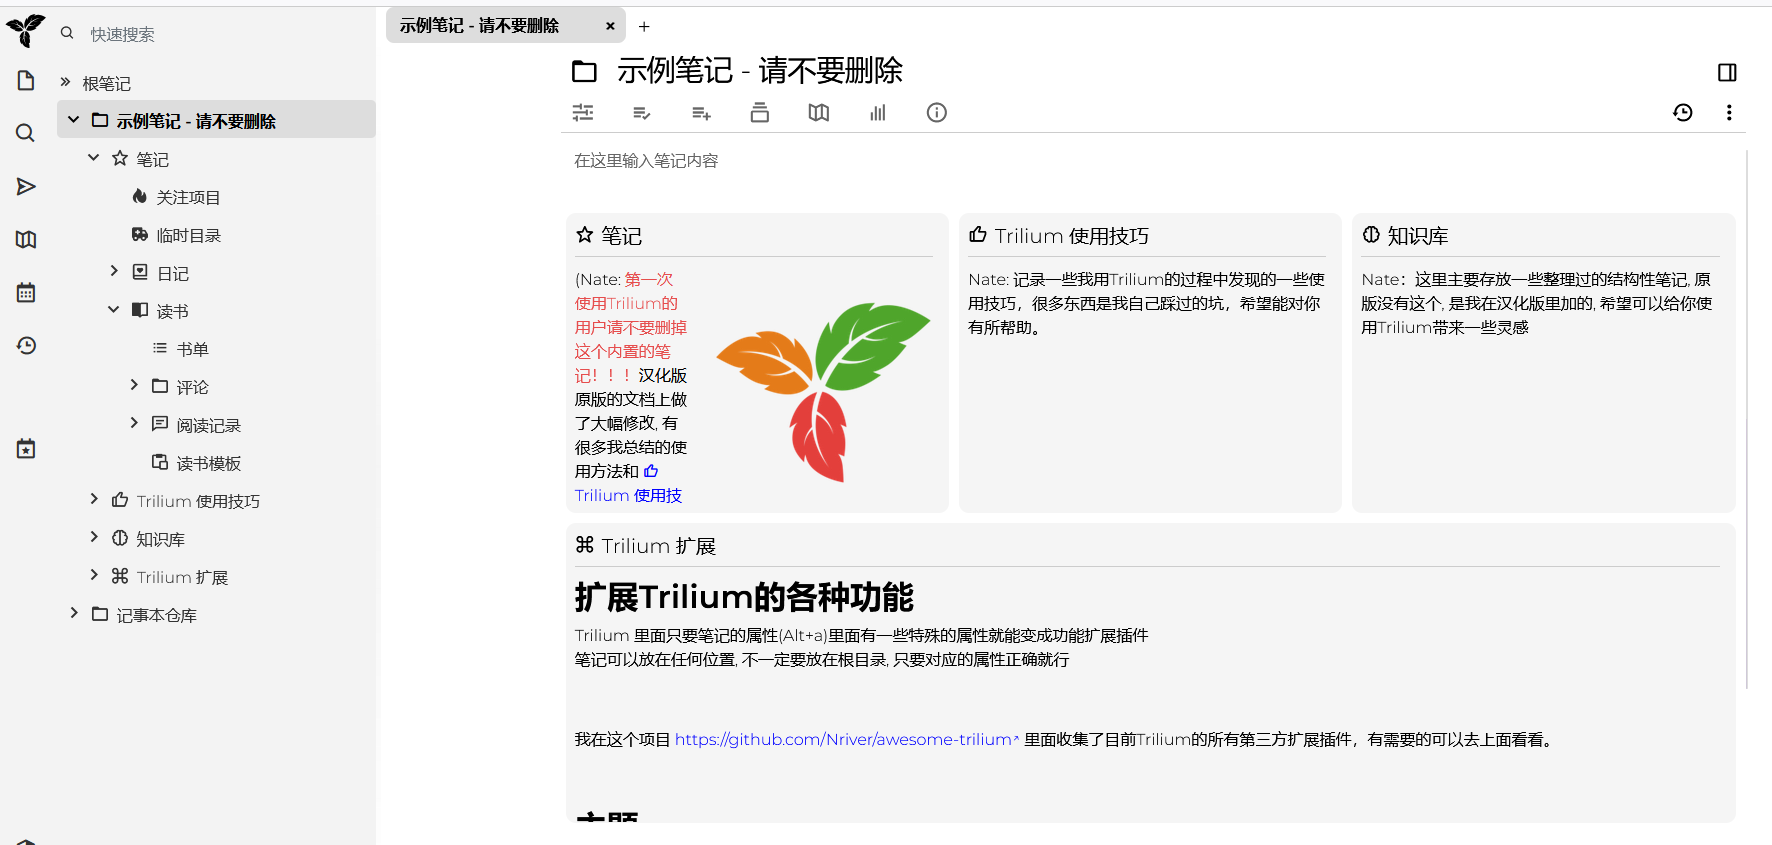This screenshot has width=1772, height=845.
Task: Open note map ribbon icon
Action: coord(819,113)
